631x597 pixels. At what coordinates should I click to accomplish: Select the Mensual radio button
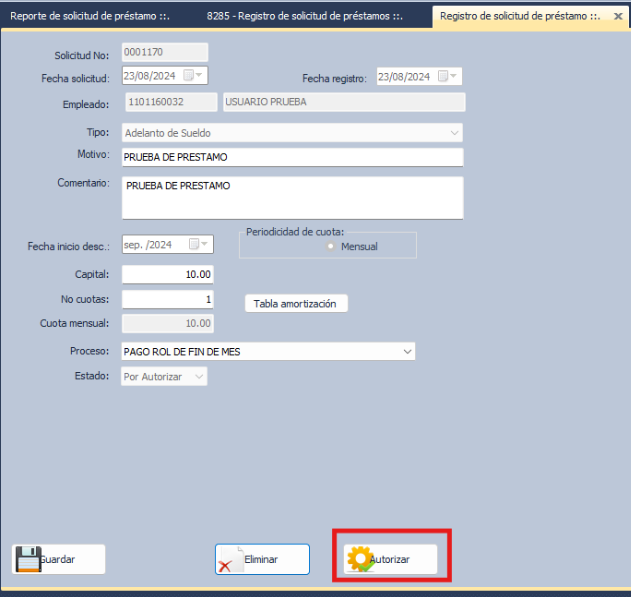tap(331, 246)
